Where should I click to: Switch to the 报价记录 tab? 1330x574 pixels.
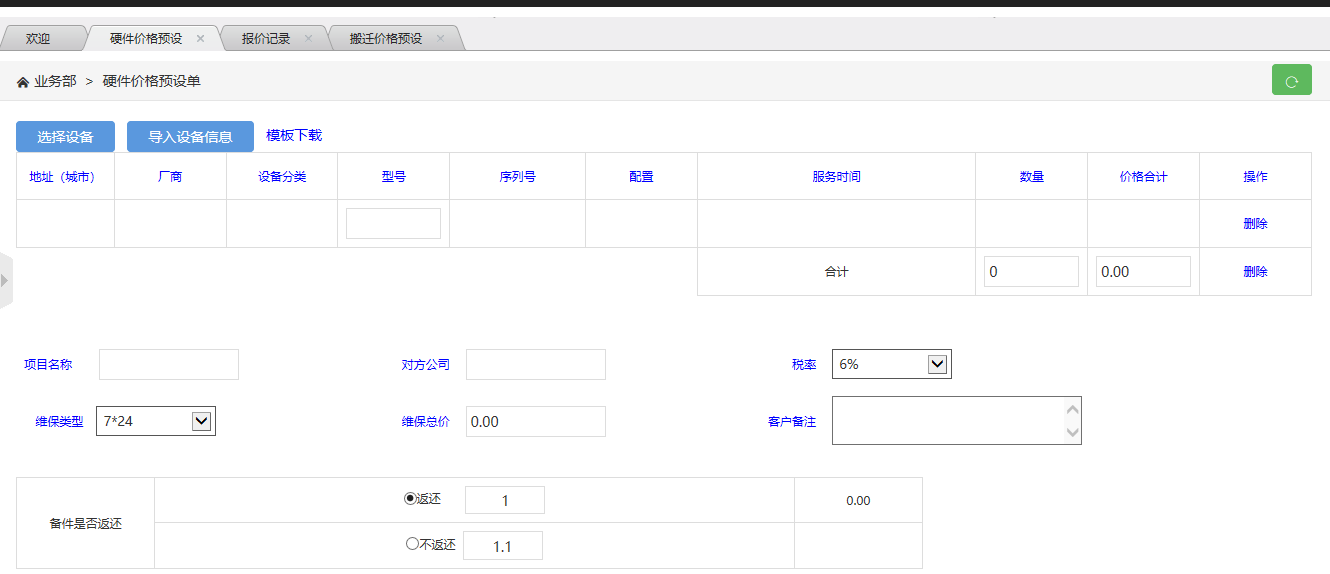pyautogui.click(x=265, y=39)
